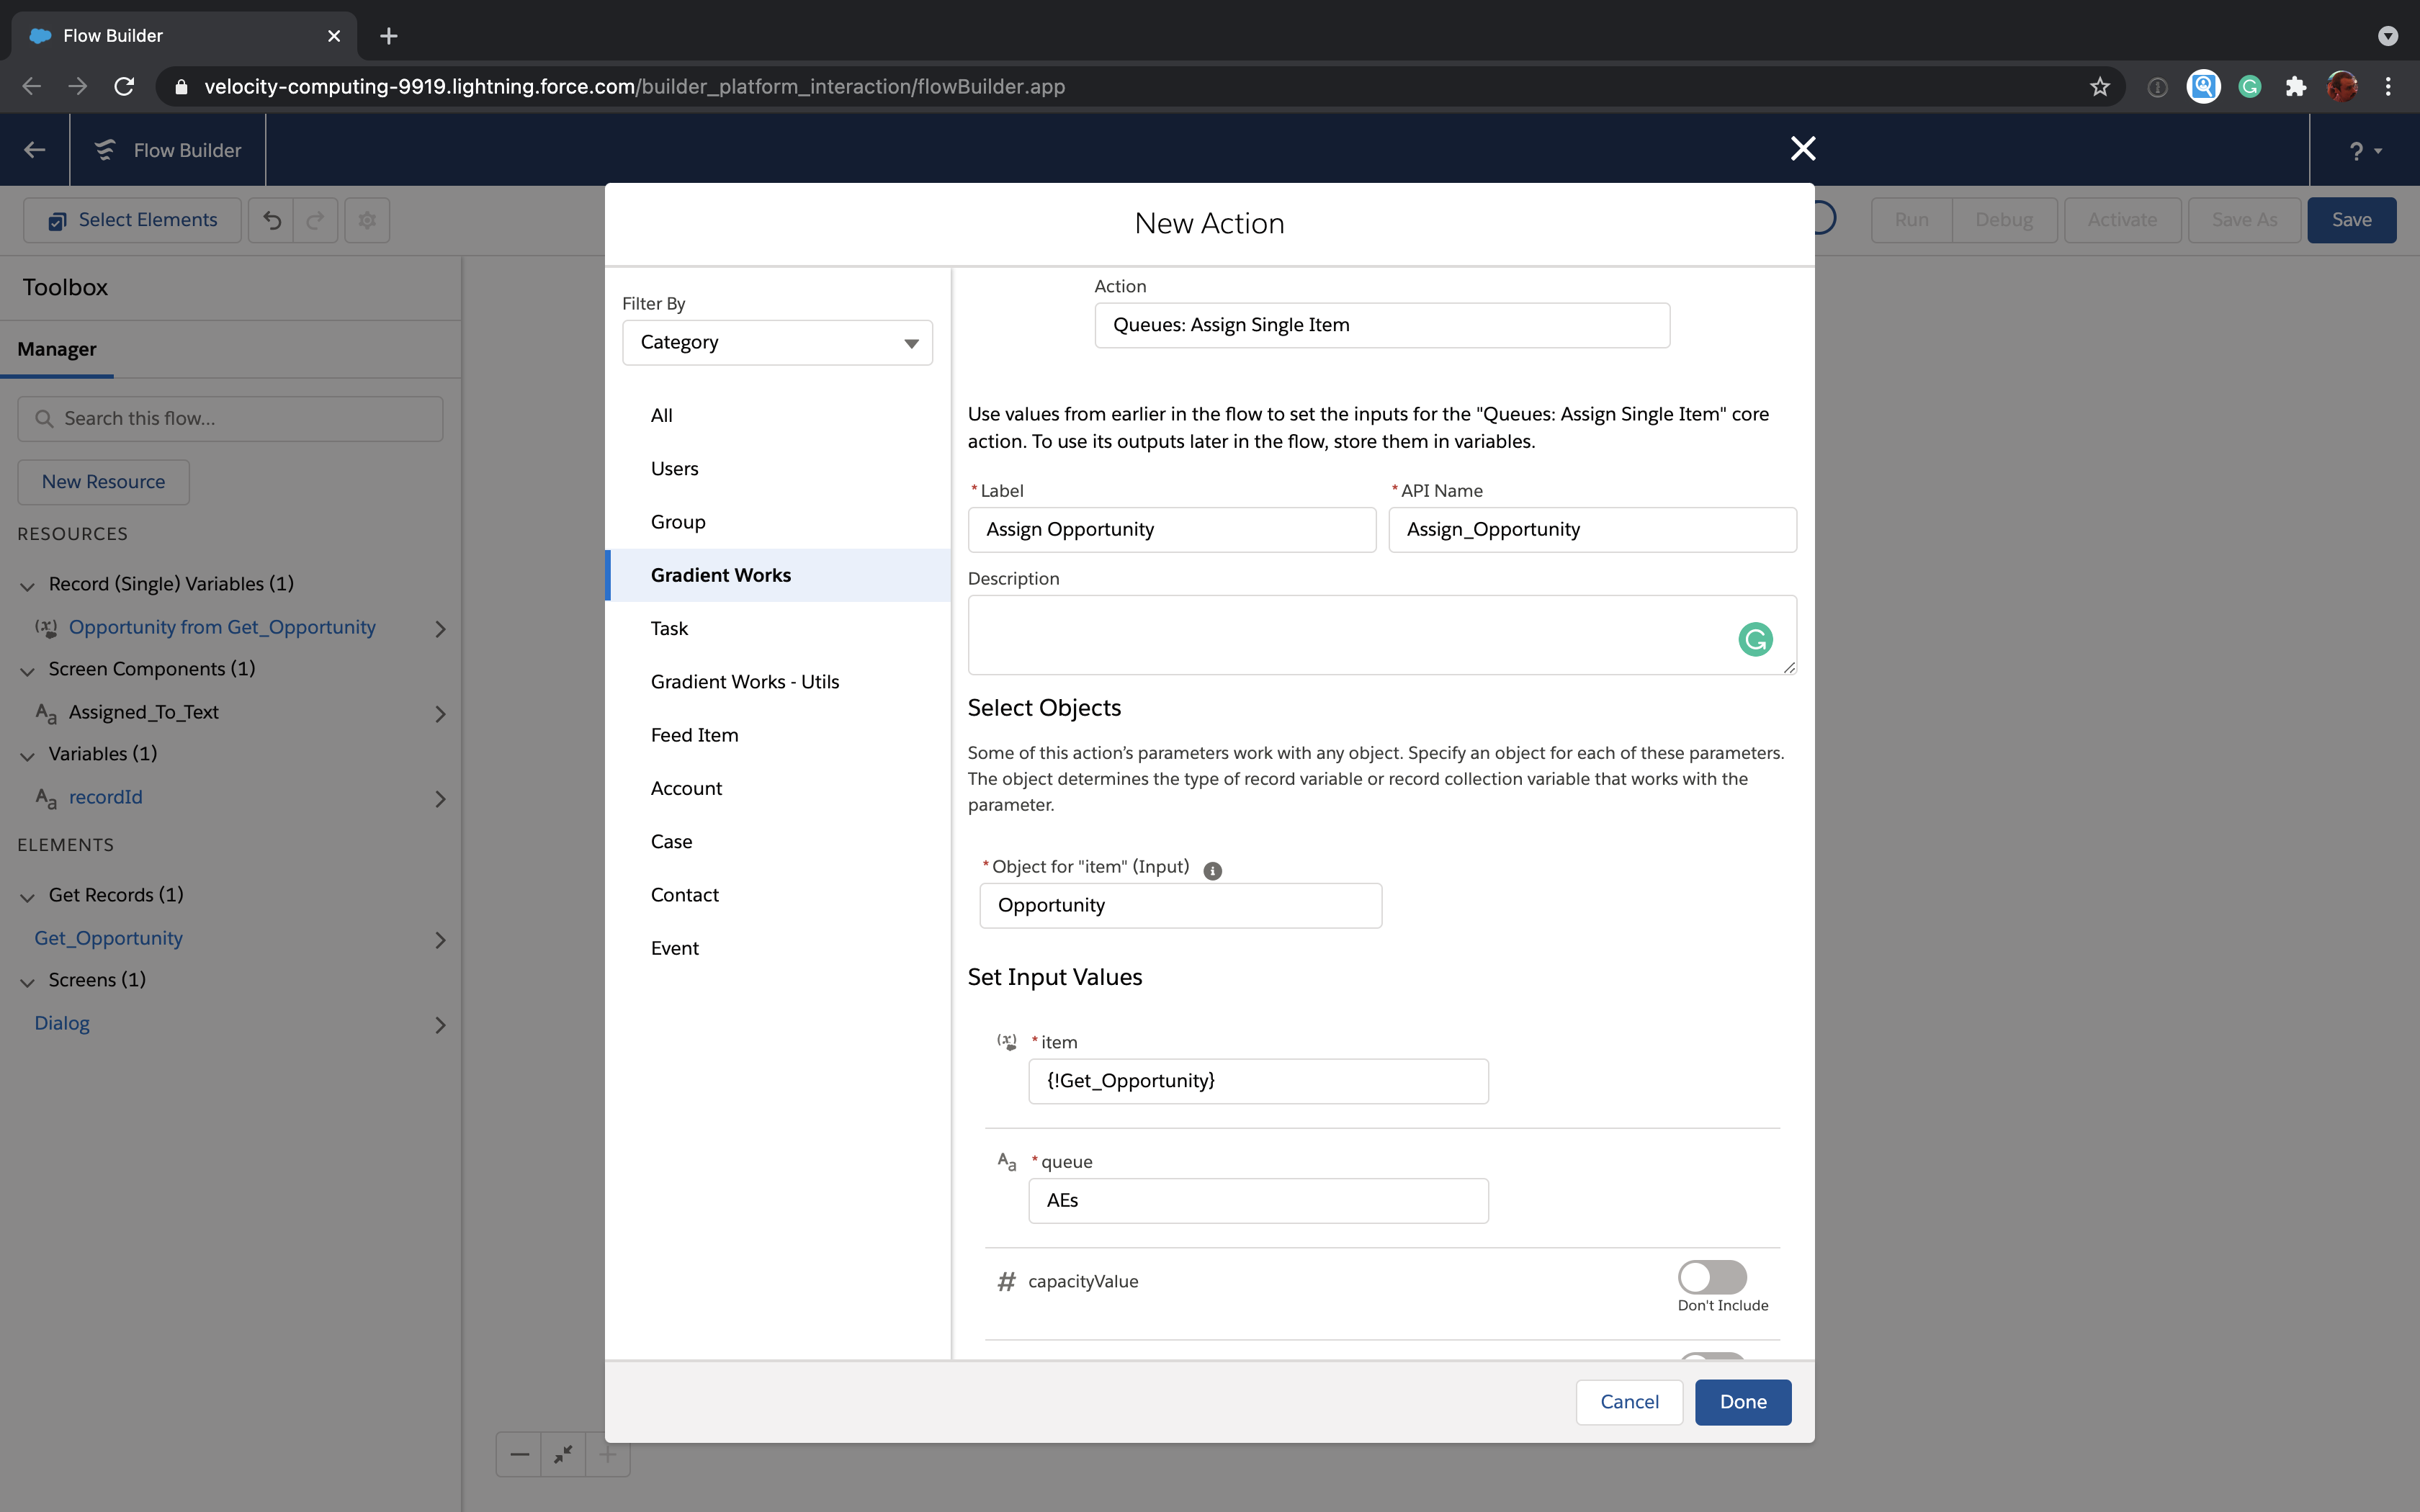Image resolution: width=2420 pixels, height=1512 pixels.
Task: Open the Get_Opportunity element link
Action: pyautogui.click(x=107, y=938)
